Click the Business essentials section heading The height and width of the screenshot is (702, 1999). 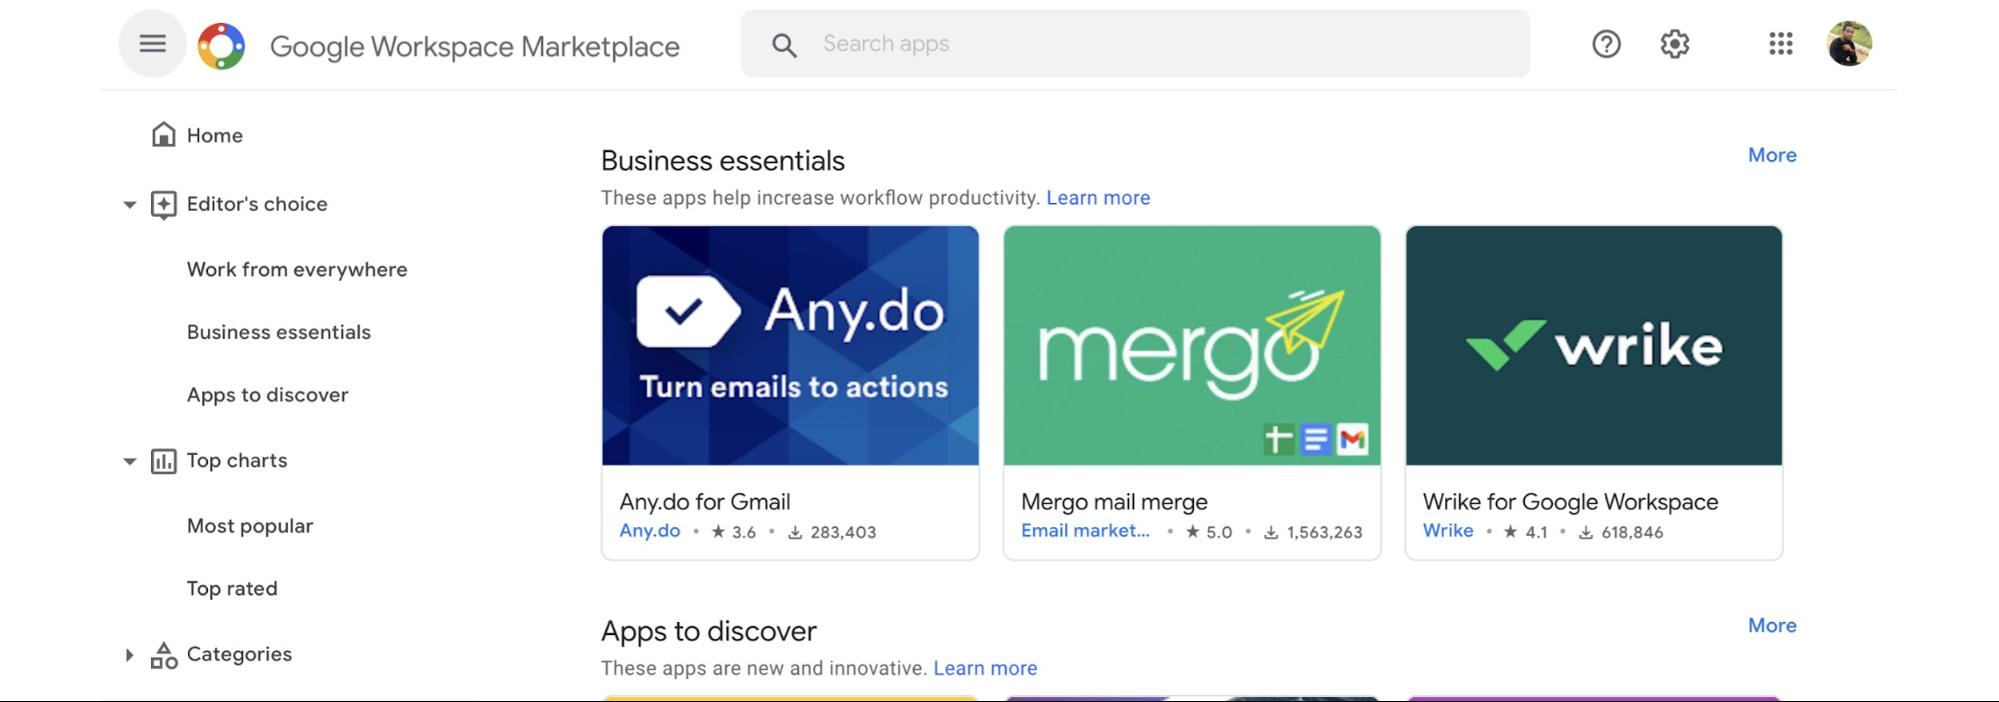pos(723,160)
